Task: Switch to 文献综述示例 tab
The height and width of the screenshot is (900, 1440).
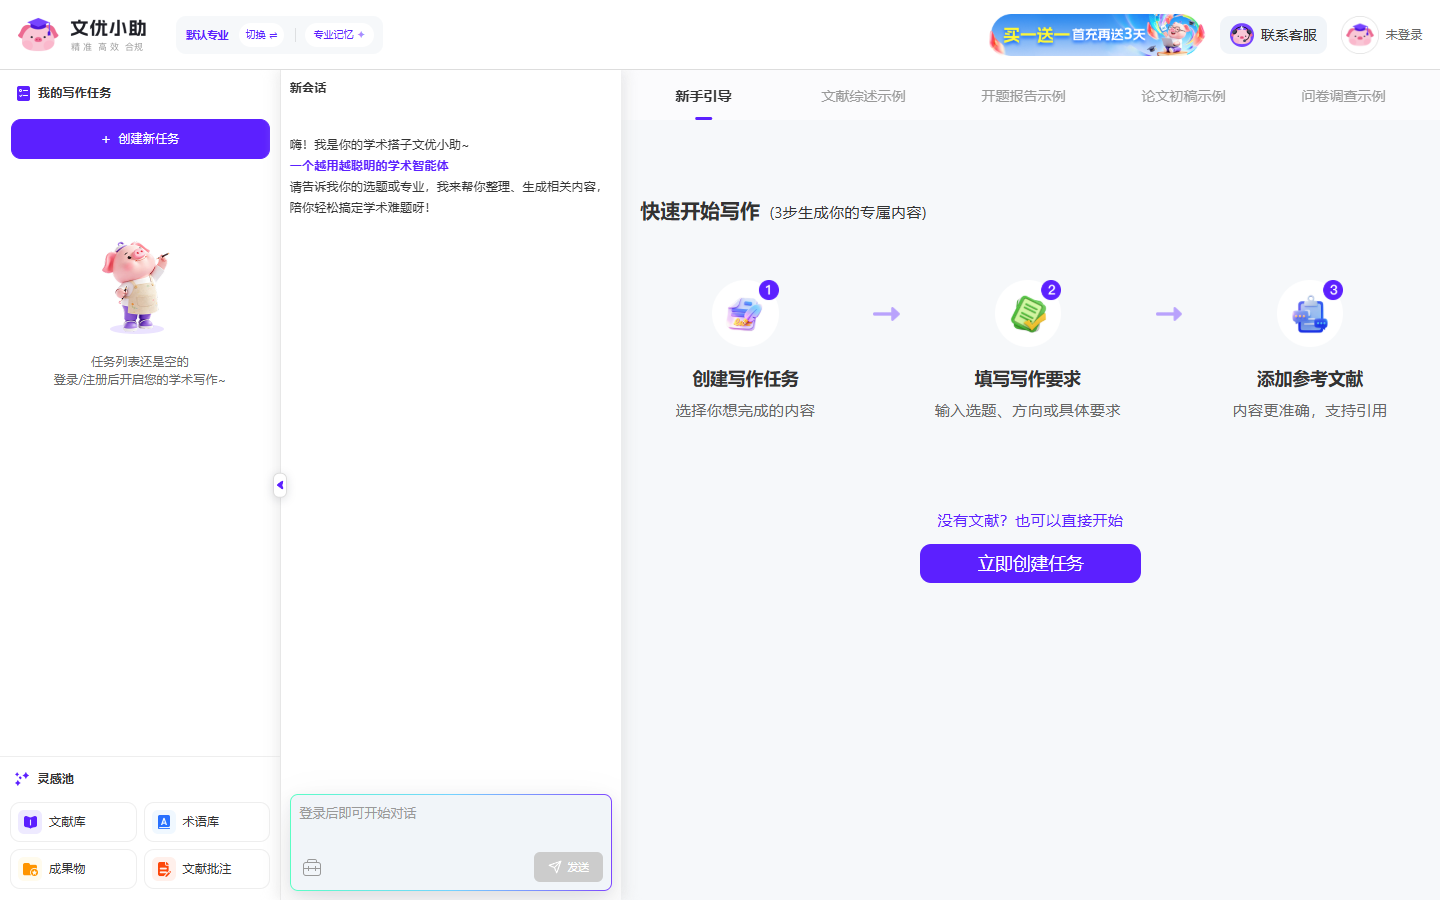Action: click(863, 96)
